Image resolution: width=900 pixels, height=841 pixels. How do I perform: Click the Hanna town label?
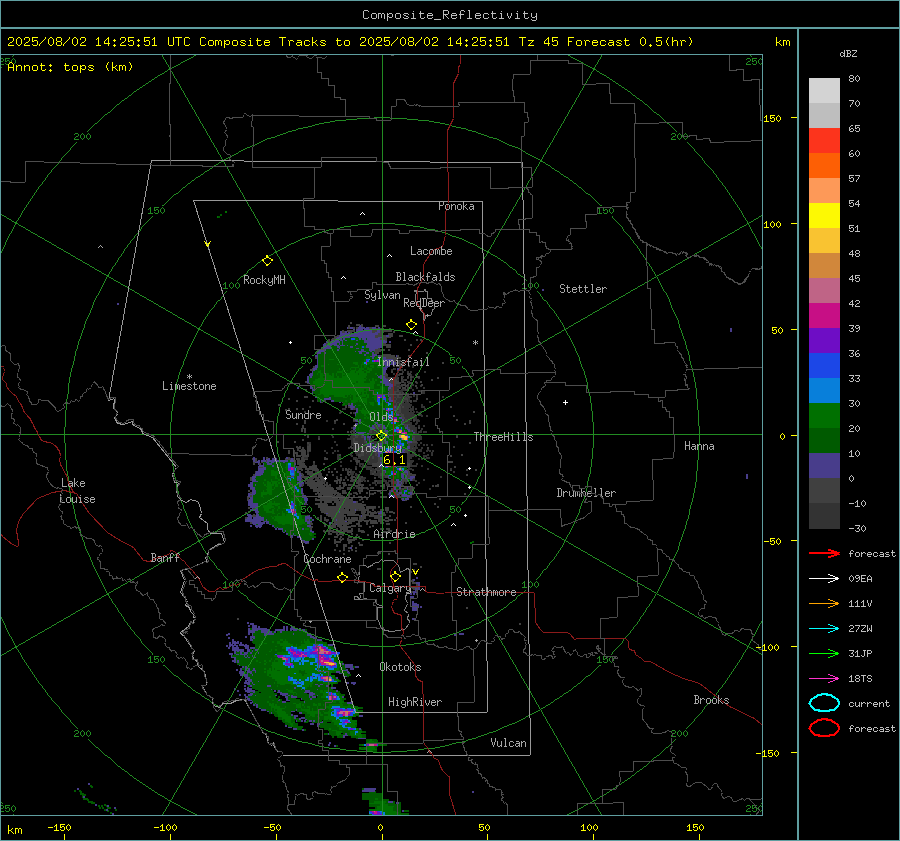click(699, 446)
